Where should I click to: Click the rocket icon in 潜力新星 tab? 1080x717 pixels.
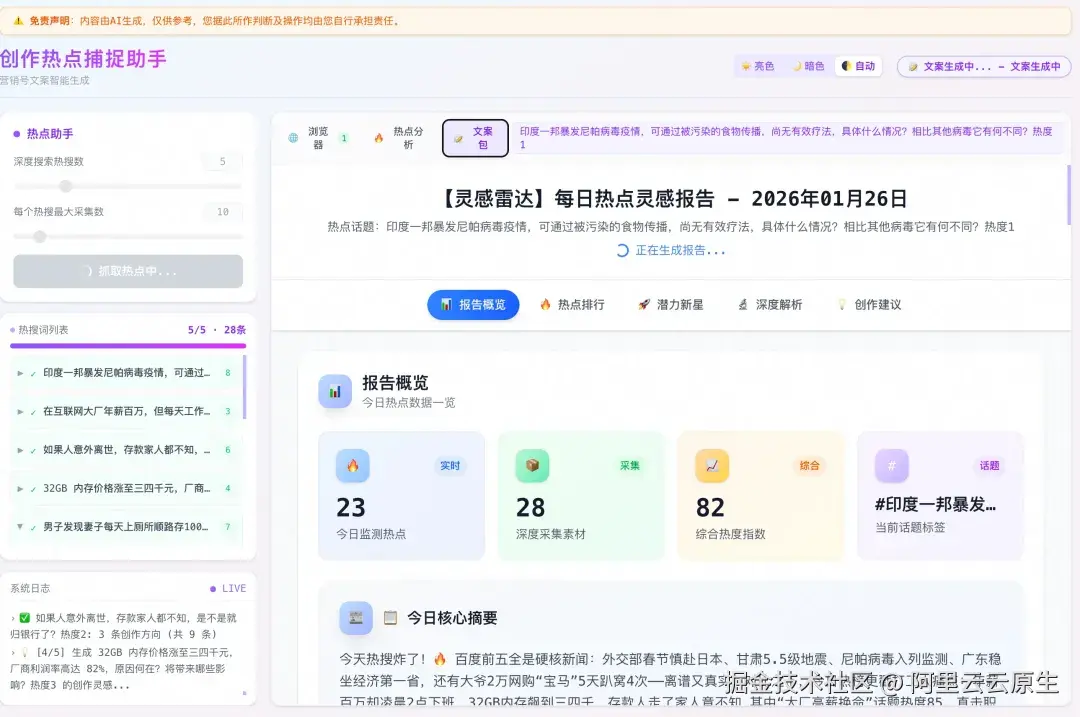click(644, 304)
